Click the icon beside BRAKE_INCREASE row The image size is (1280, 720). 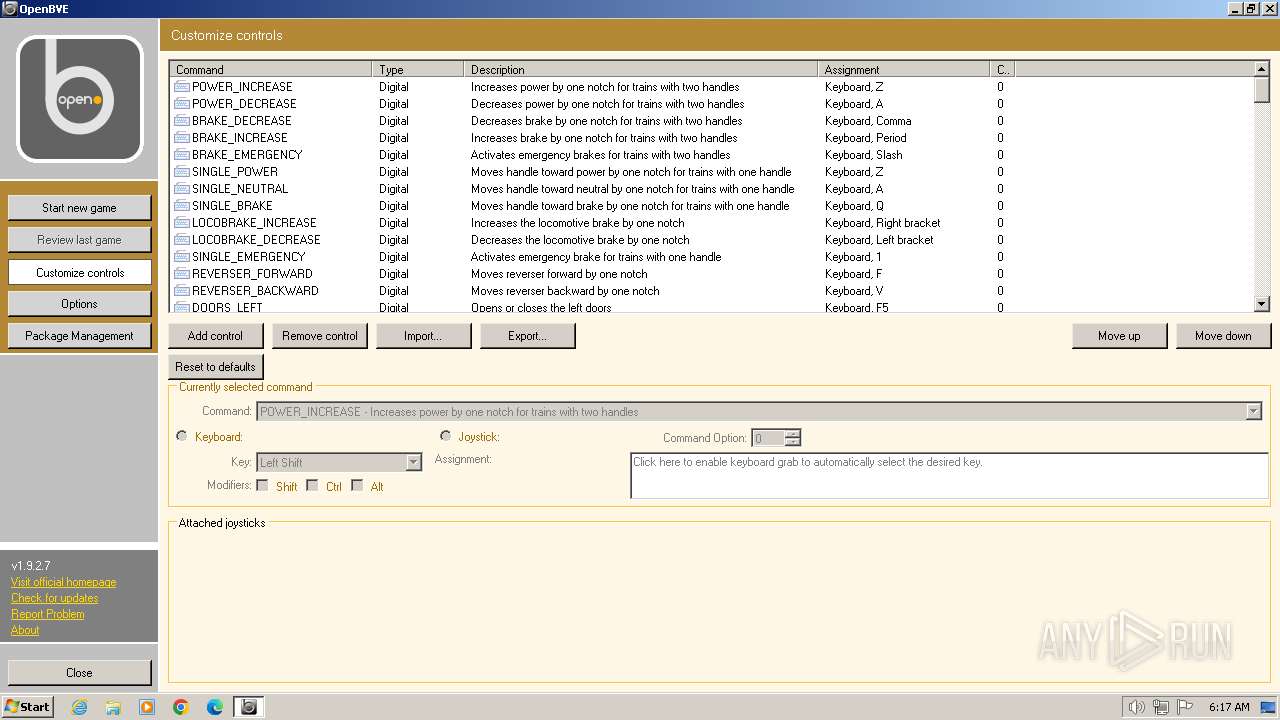tap(182, 138)
